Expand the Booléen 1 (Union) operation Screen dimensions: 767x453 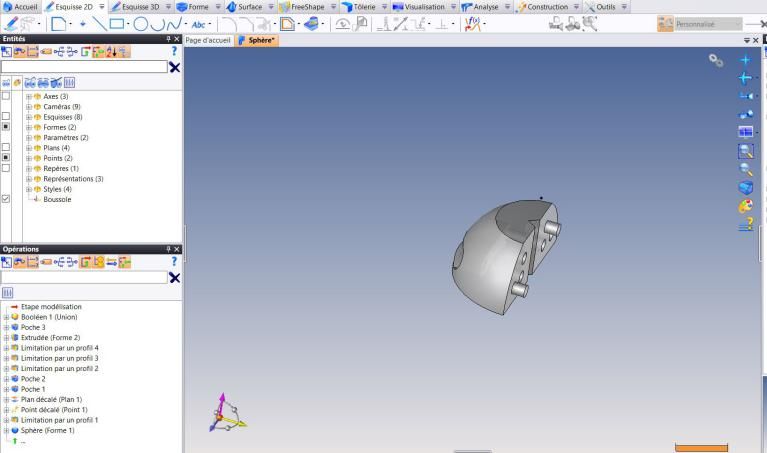point(6,317)
